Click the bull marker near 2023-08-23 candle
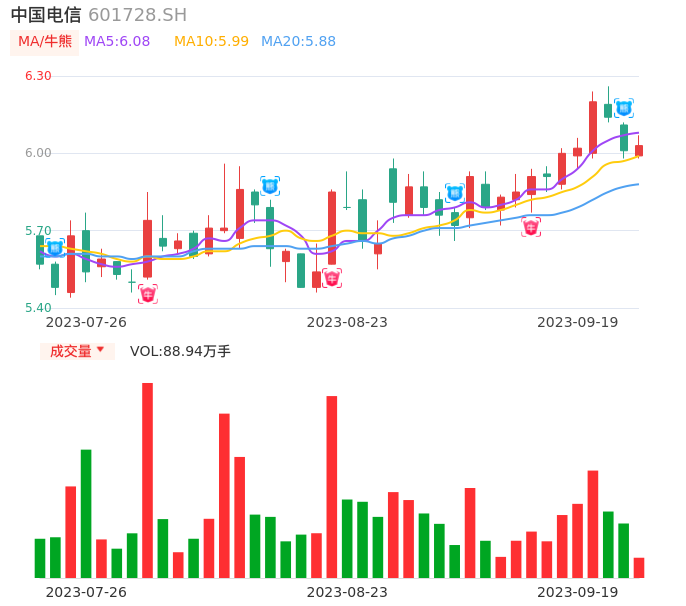Viewport: 686px width, 606px height. pyautogui.click(x=332, y=278)
